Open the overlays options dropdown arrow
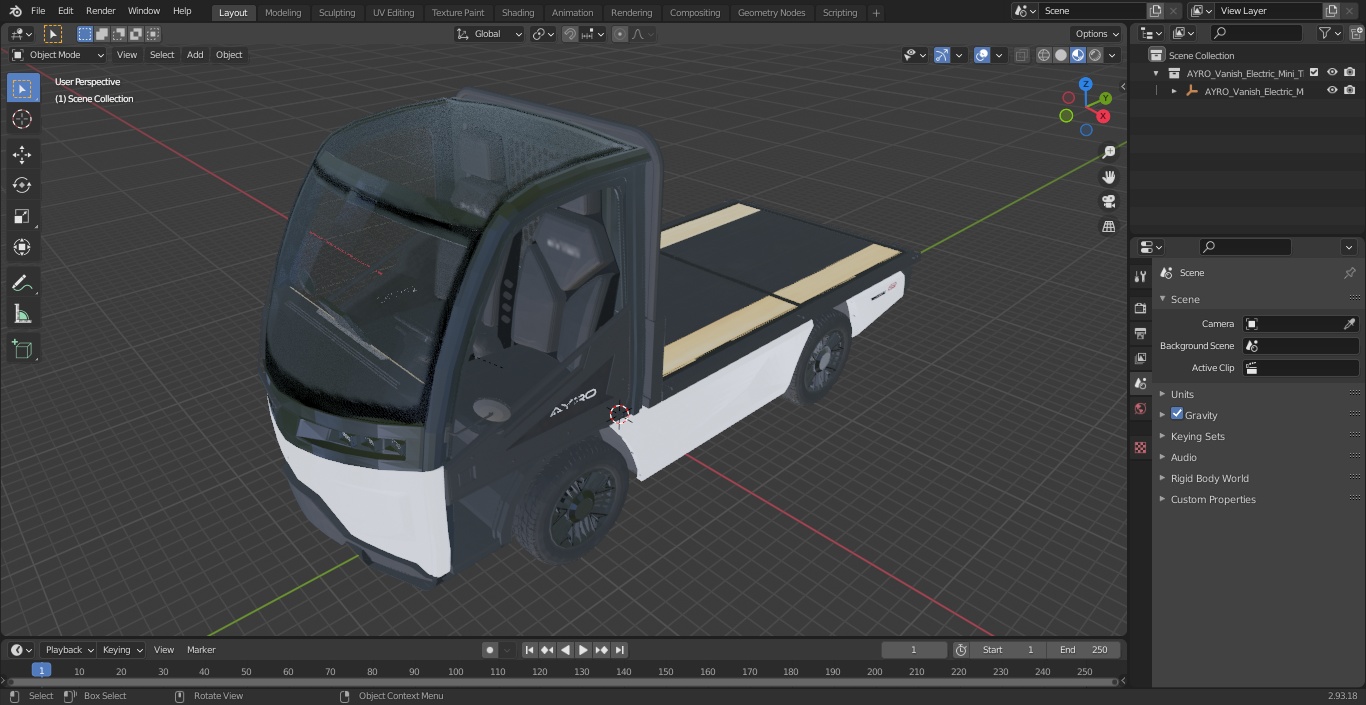 (999, 55)
